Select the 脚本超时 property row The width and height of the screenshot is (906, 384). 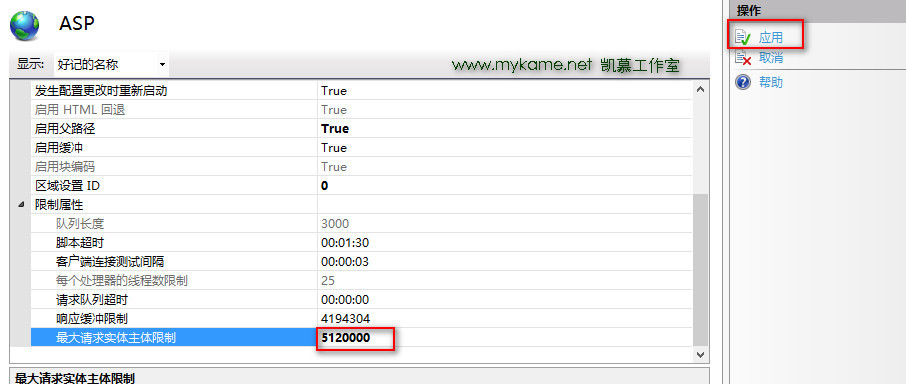tap(361, 243)
